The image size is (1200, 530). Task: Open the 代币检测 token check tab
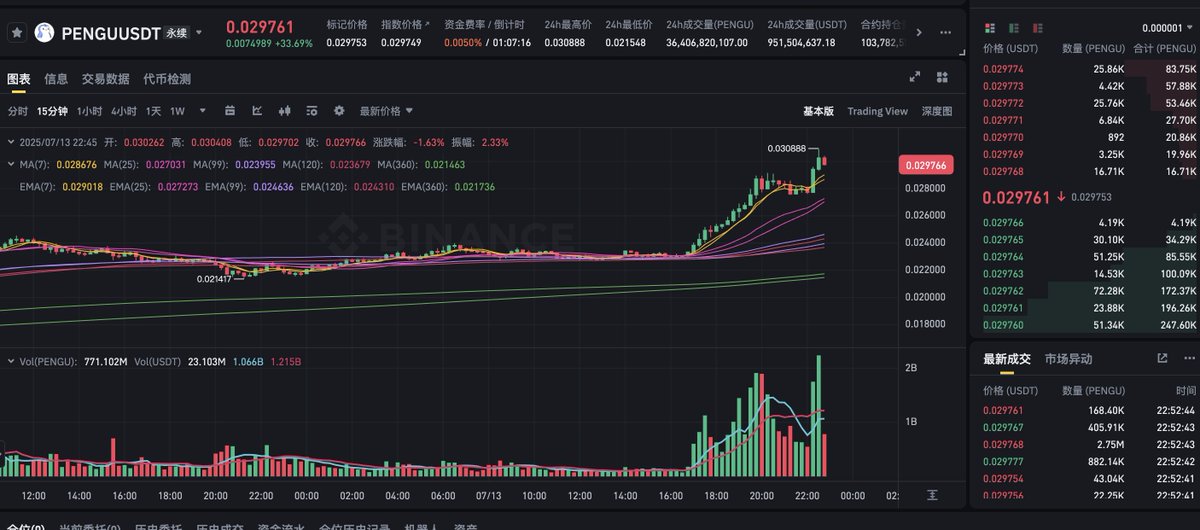tap(167, 79)
